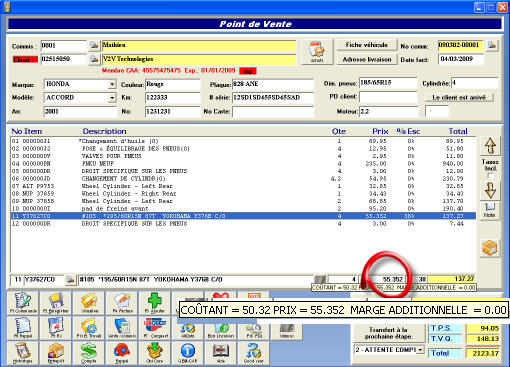
Task: Click the Entrepôt boxes icon
Action: [56, 353]
